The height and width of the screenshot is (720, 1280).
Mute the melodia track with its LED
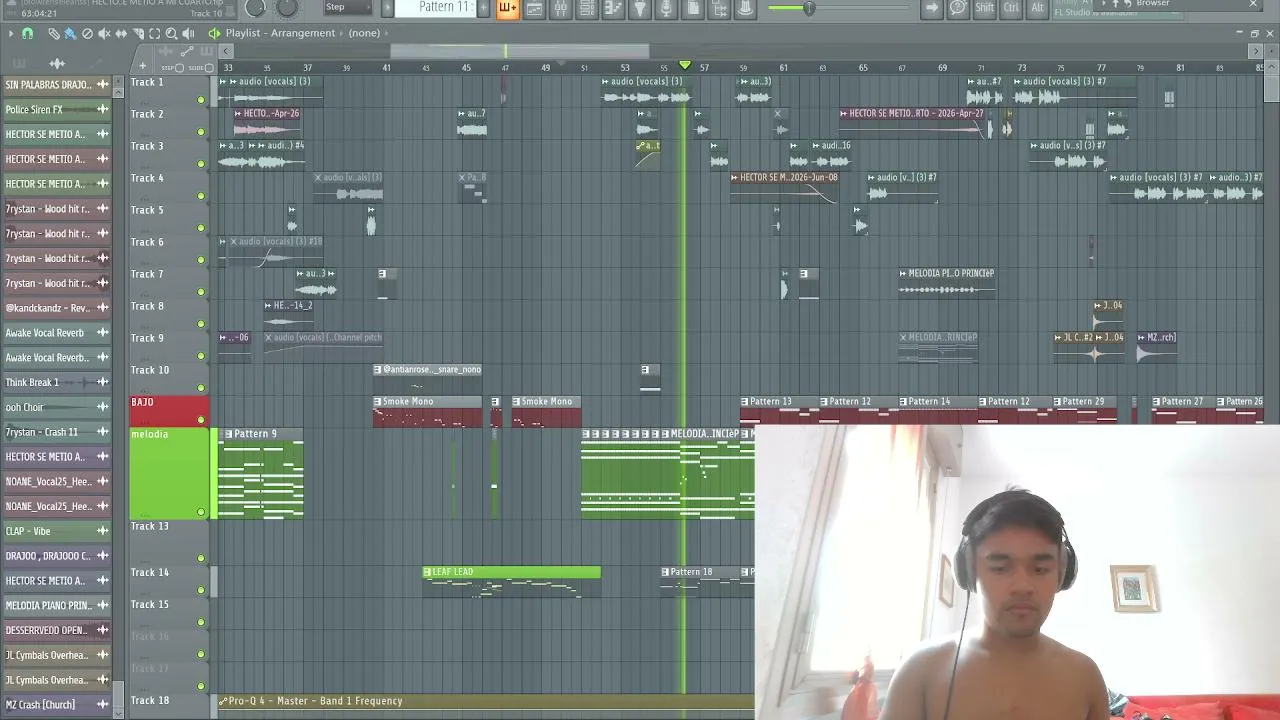click(201, 512)
